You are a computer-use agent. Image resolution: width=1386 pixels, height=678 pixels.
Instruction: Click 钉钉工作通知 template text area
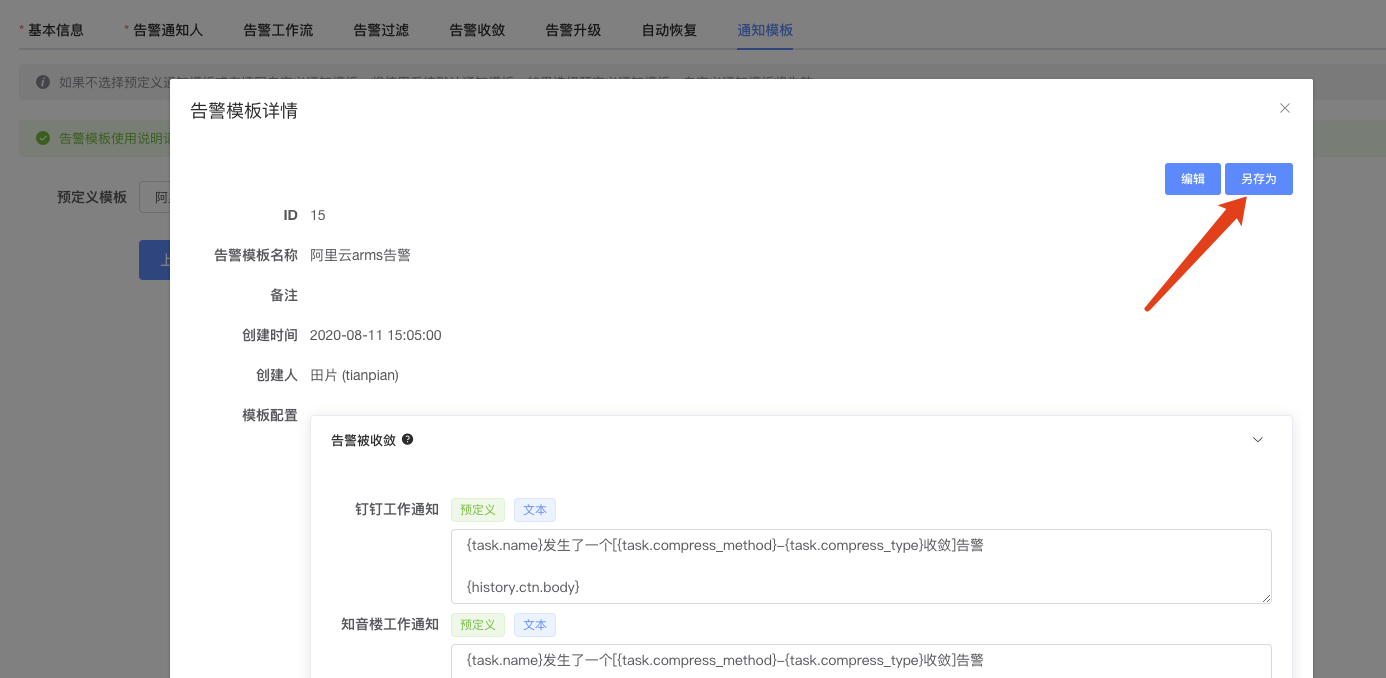point(861,566)
